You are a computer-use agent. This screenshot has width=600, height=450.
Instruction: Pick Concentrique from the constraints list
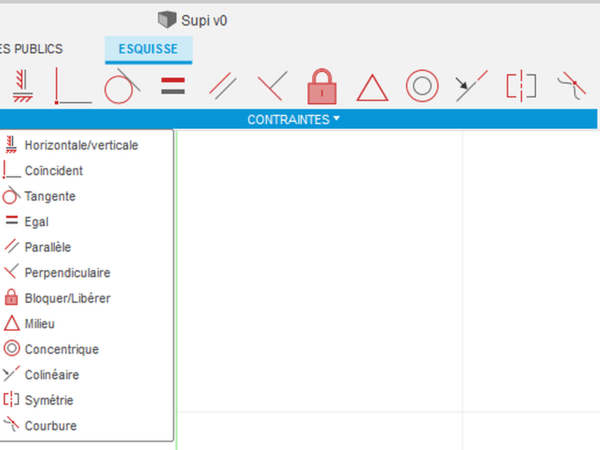pos(61,349)
